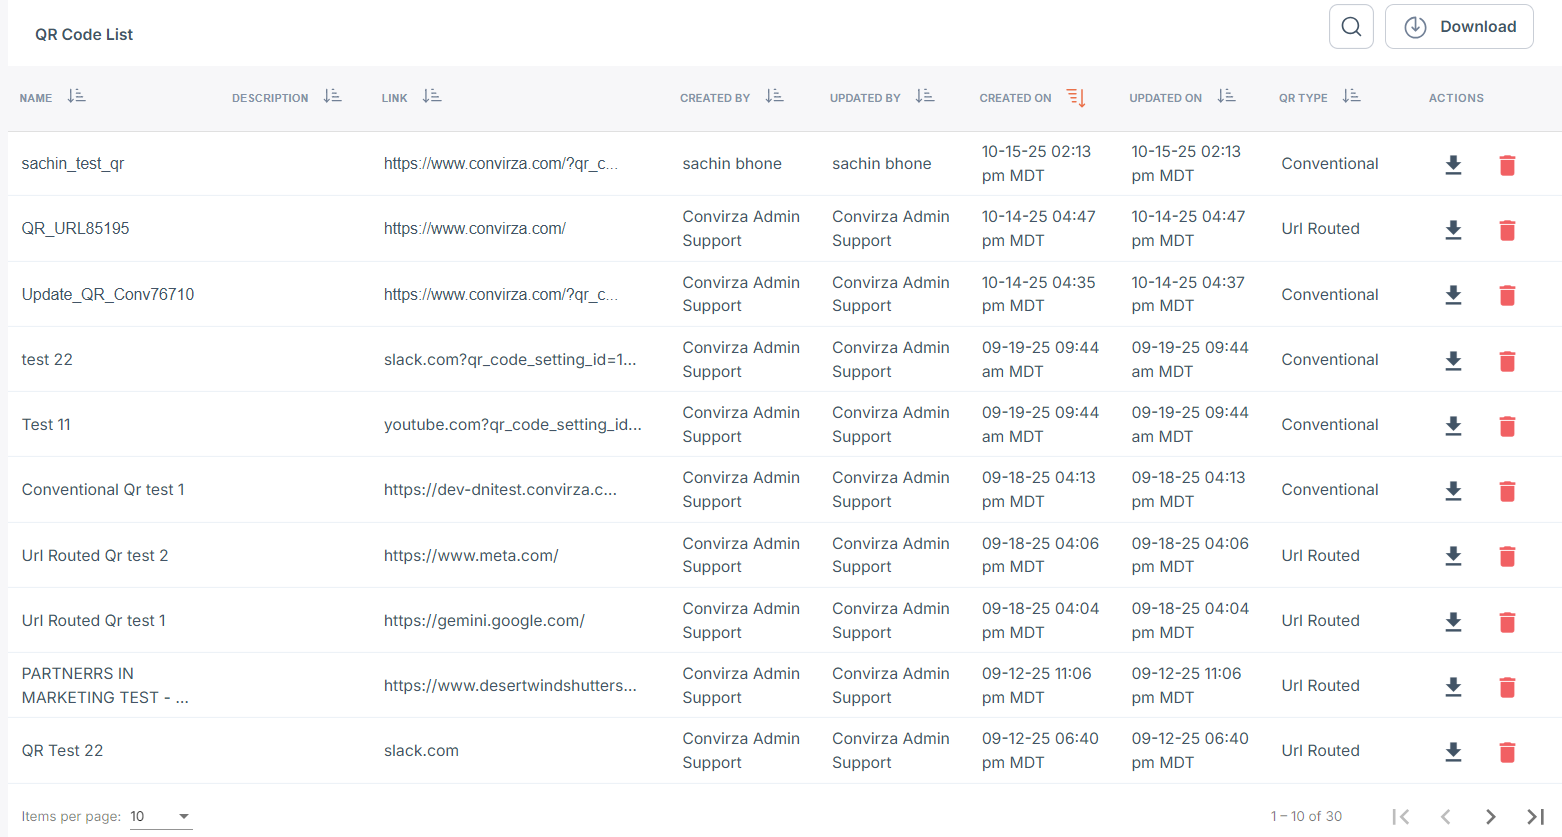This screenshot has width=1562, height=837.
Task: Jump to last page of results
Action: coord(1535,817)
